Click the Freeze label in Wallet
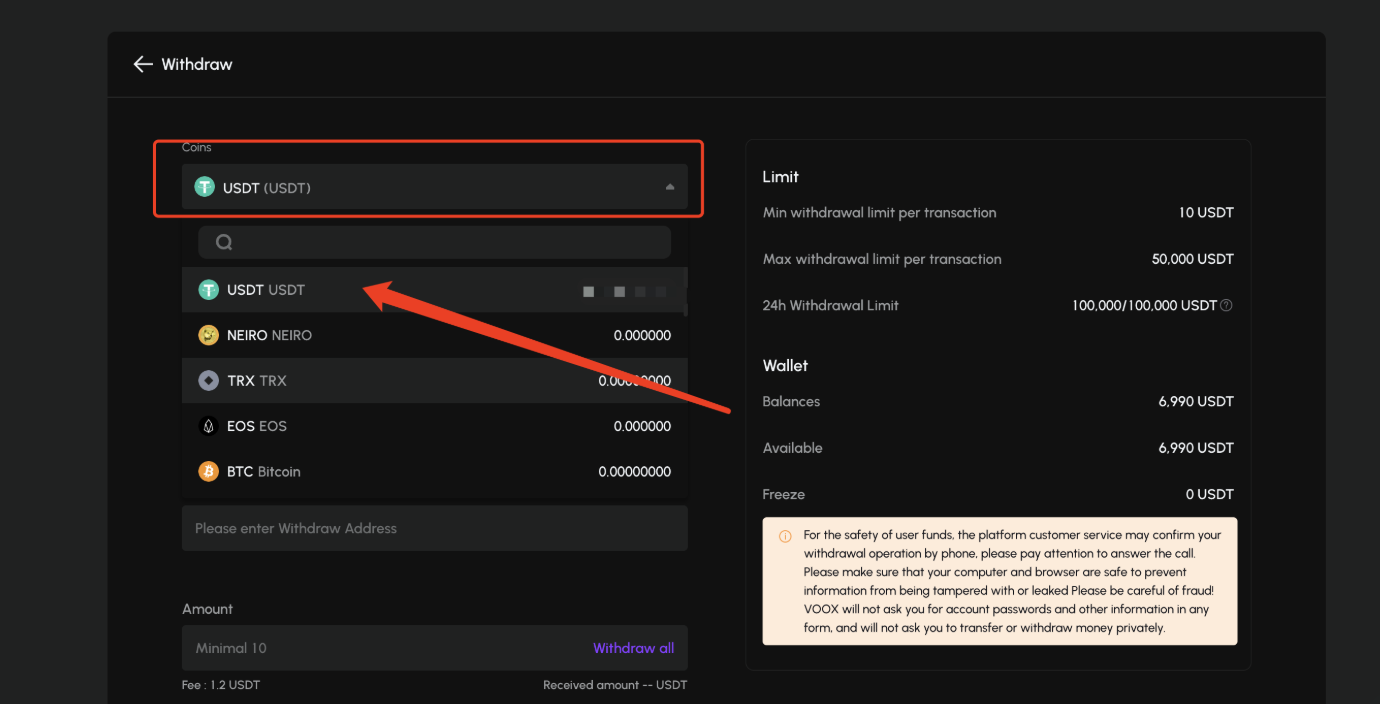 [784, 494]
